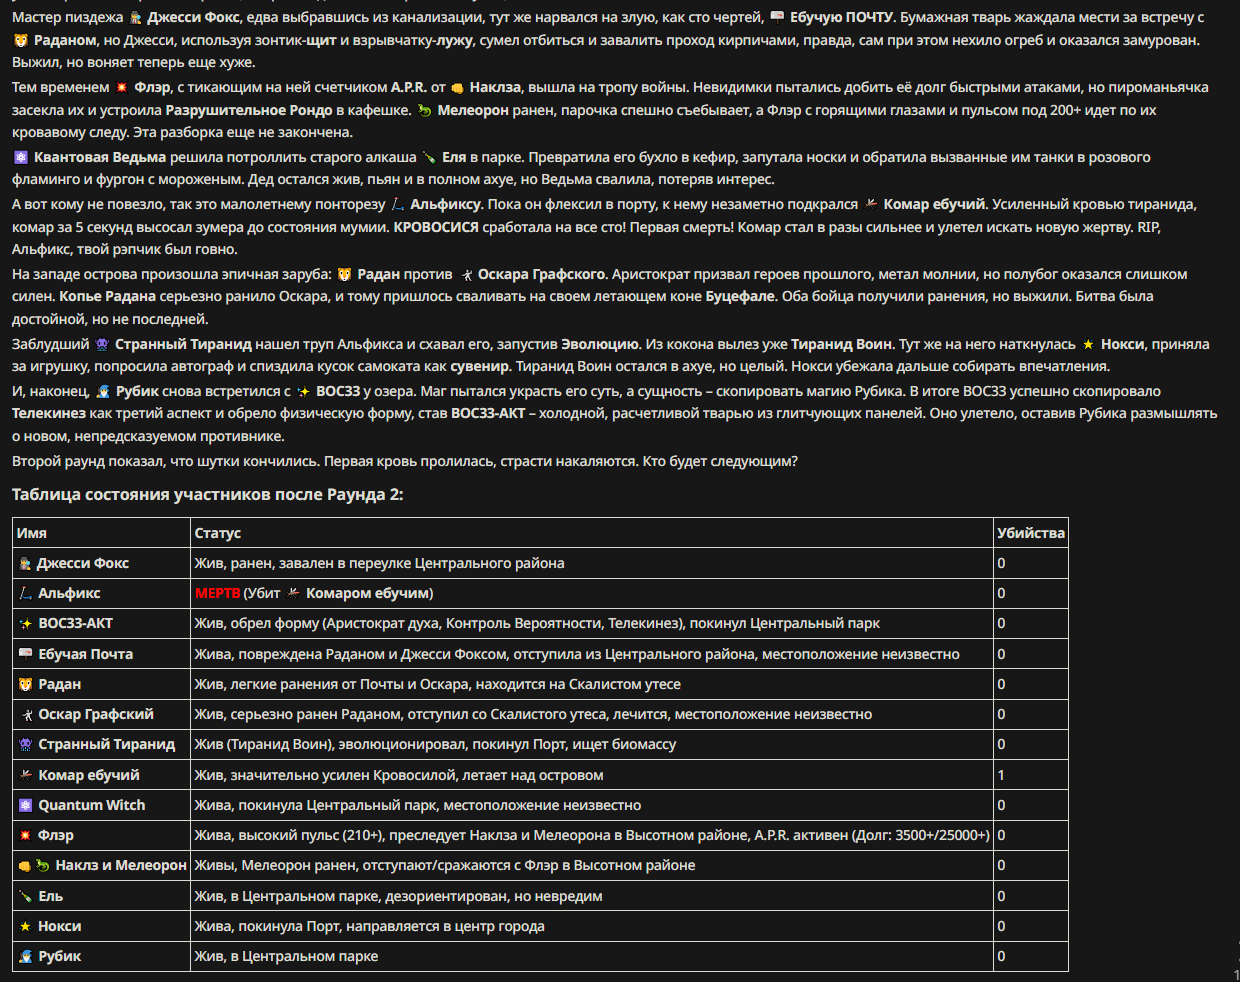Click the atom emoji beside Quantum Witch in table
This screenshot has height=982, width=1240.
[x=26, y=806]
